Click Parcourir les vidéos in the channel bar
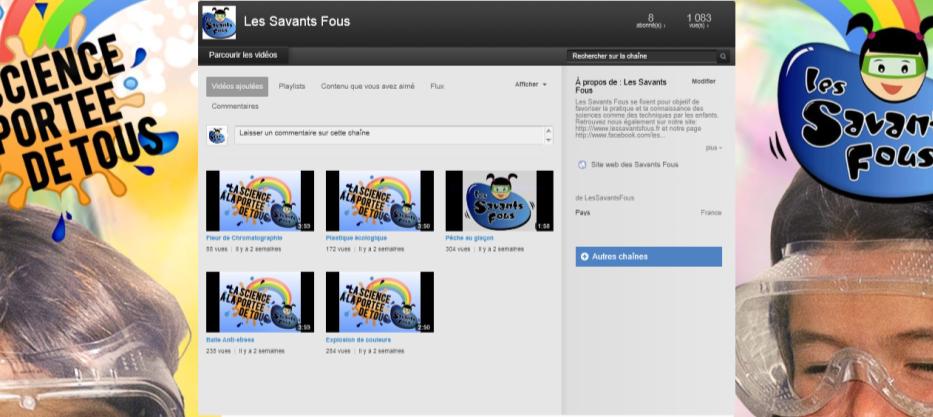The height and width of the screenshot is (417, 933). (243, 55)
